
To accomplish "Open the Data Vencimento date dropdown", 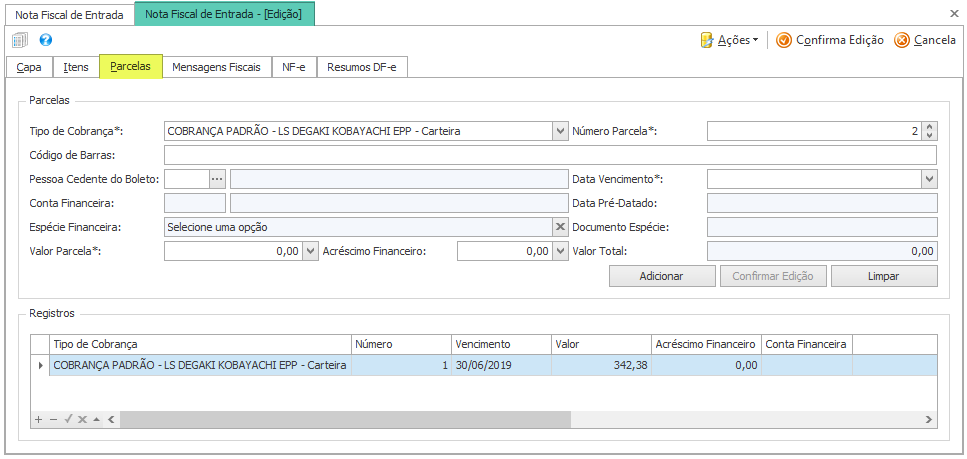I will coord(929,179).
